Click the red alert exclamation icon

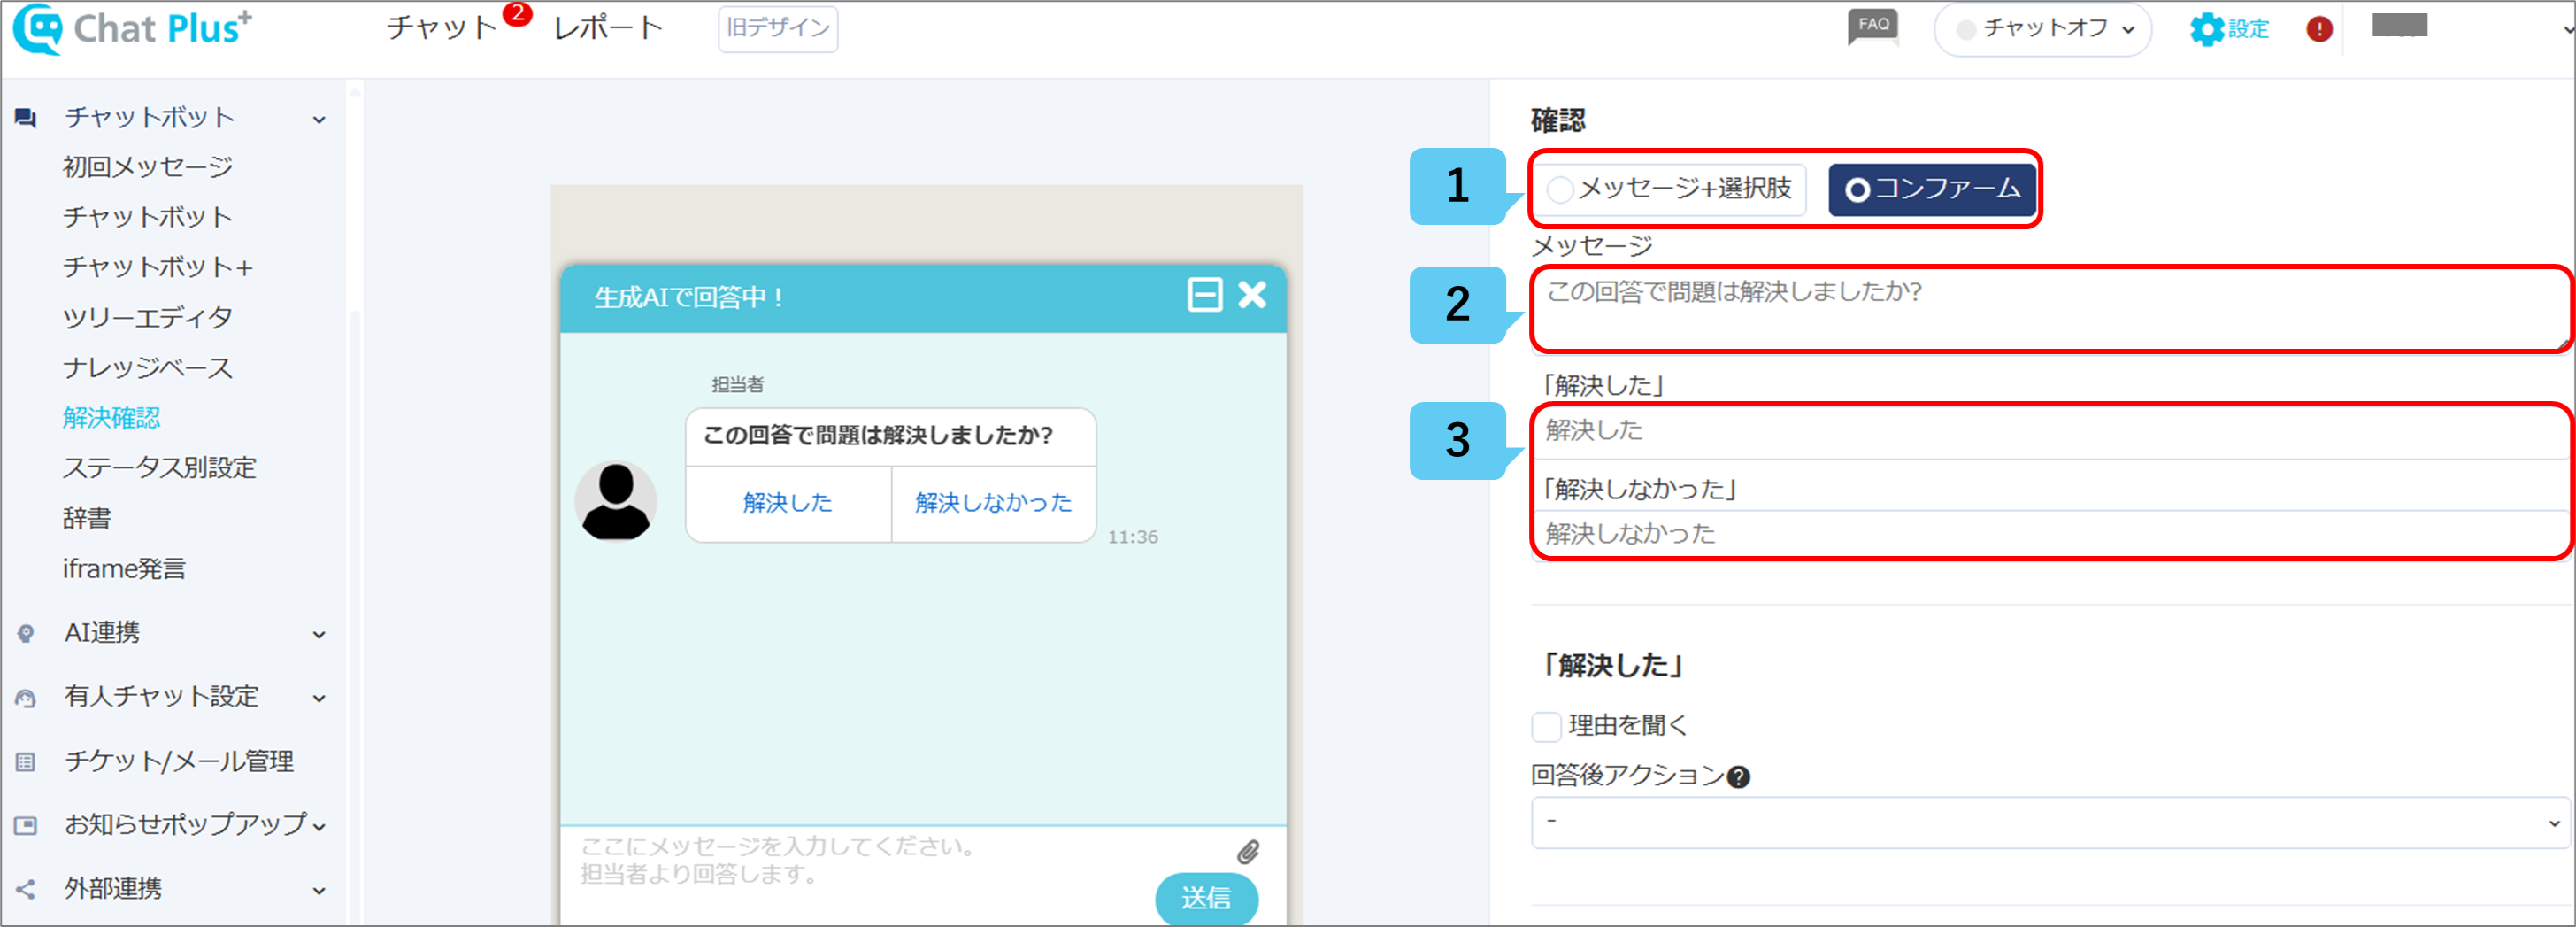pos(2319,29)
